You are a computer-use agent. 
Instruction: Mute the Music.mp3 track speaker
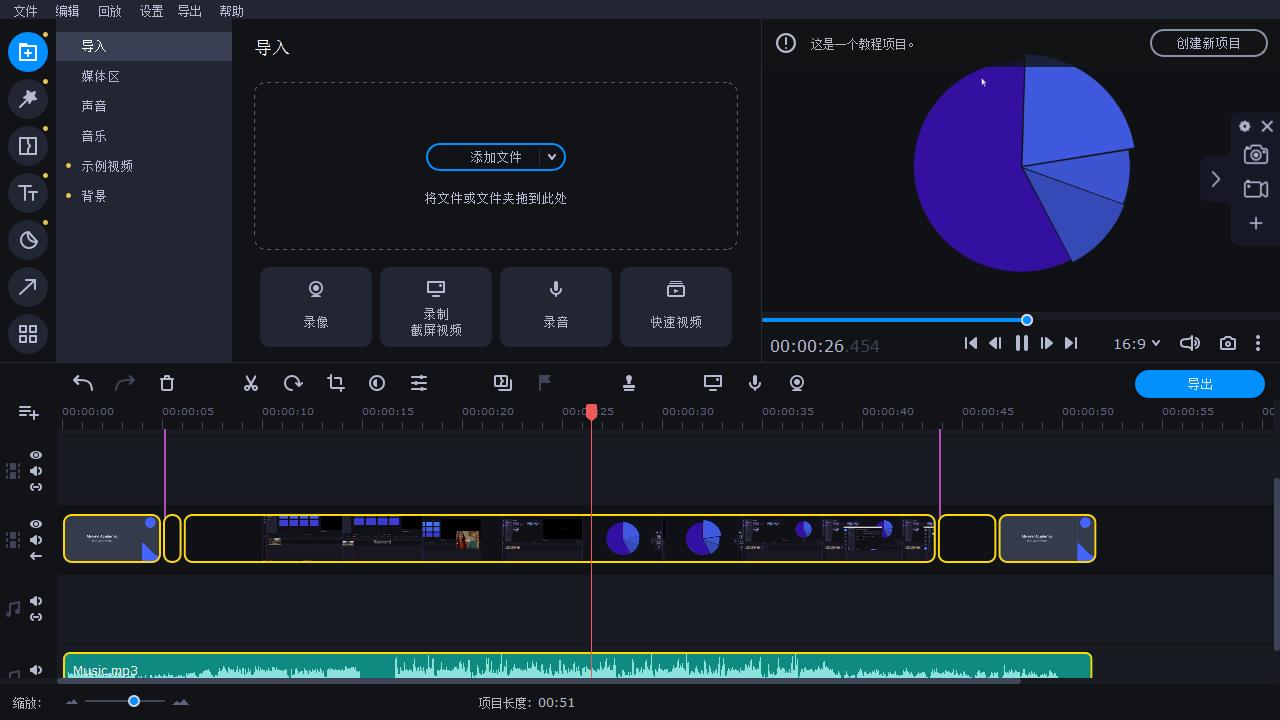pyautogui.click(x=36, y=670)
